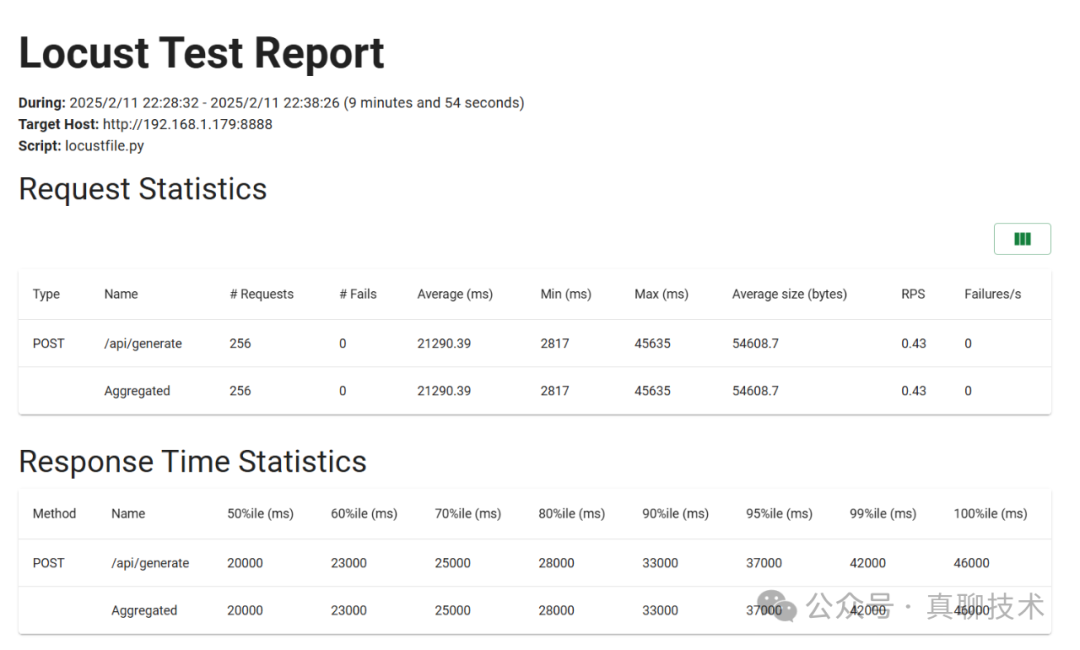Click the "# Requests" column header
The width and height of the screenshot is (1080, 650).
tap(261, 294)
